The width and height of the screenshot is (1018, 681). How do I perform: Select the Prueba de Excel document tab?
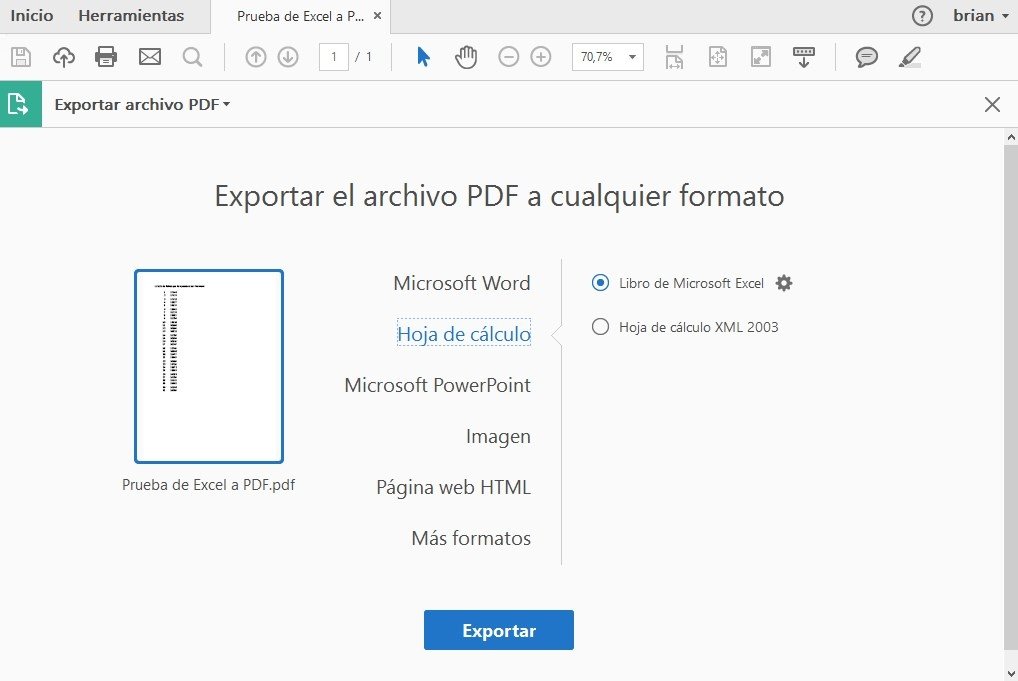pyautogui.click(x=300, y=16)
